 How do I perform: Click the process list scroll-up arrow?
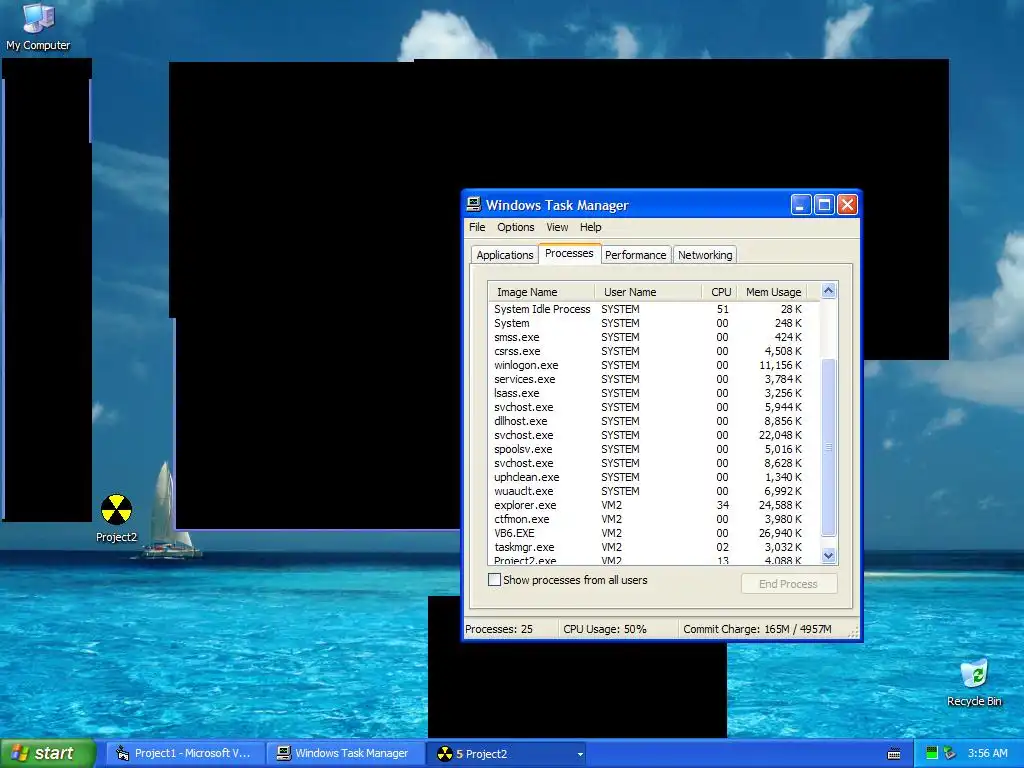pos(828,291)
